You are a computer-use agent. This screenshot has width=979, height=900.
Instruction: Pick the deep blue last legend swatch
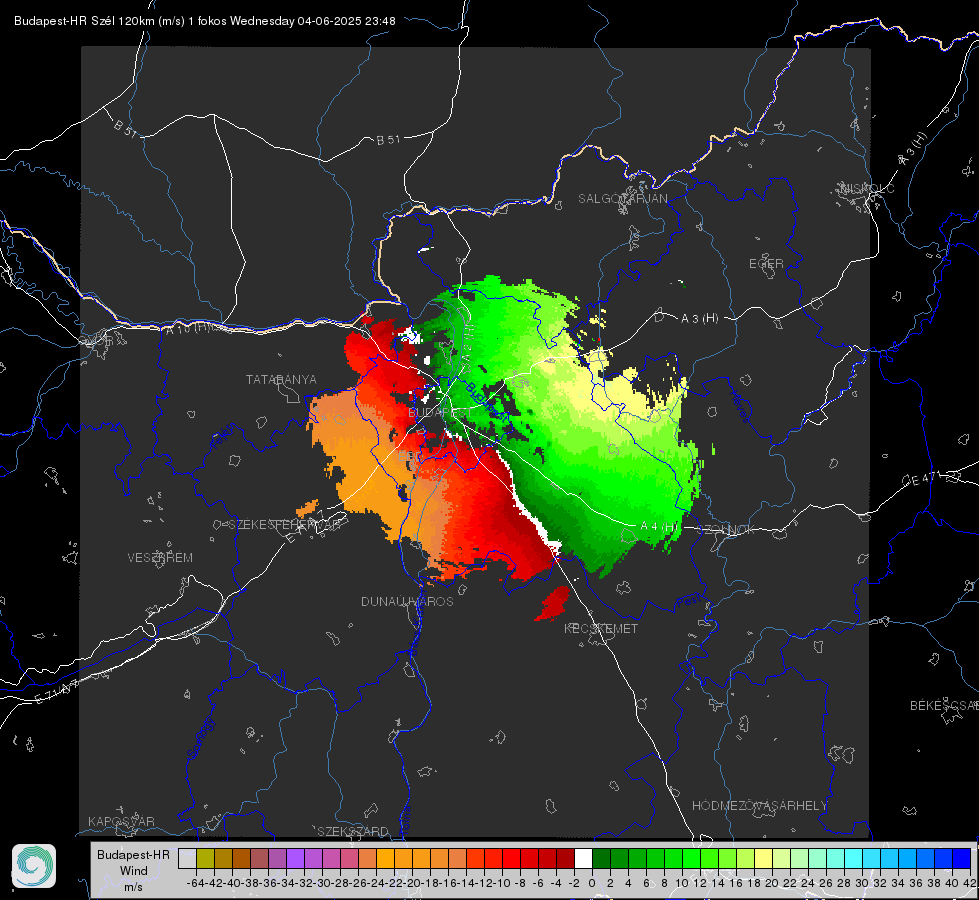tap(962, 858)
